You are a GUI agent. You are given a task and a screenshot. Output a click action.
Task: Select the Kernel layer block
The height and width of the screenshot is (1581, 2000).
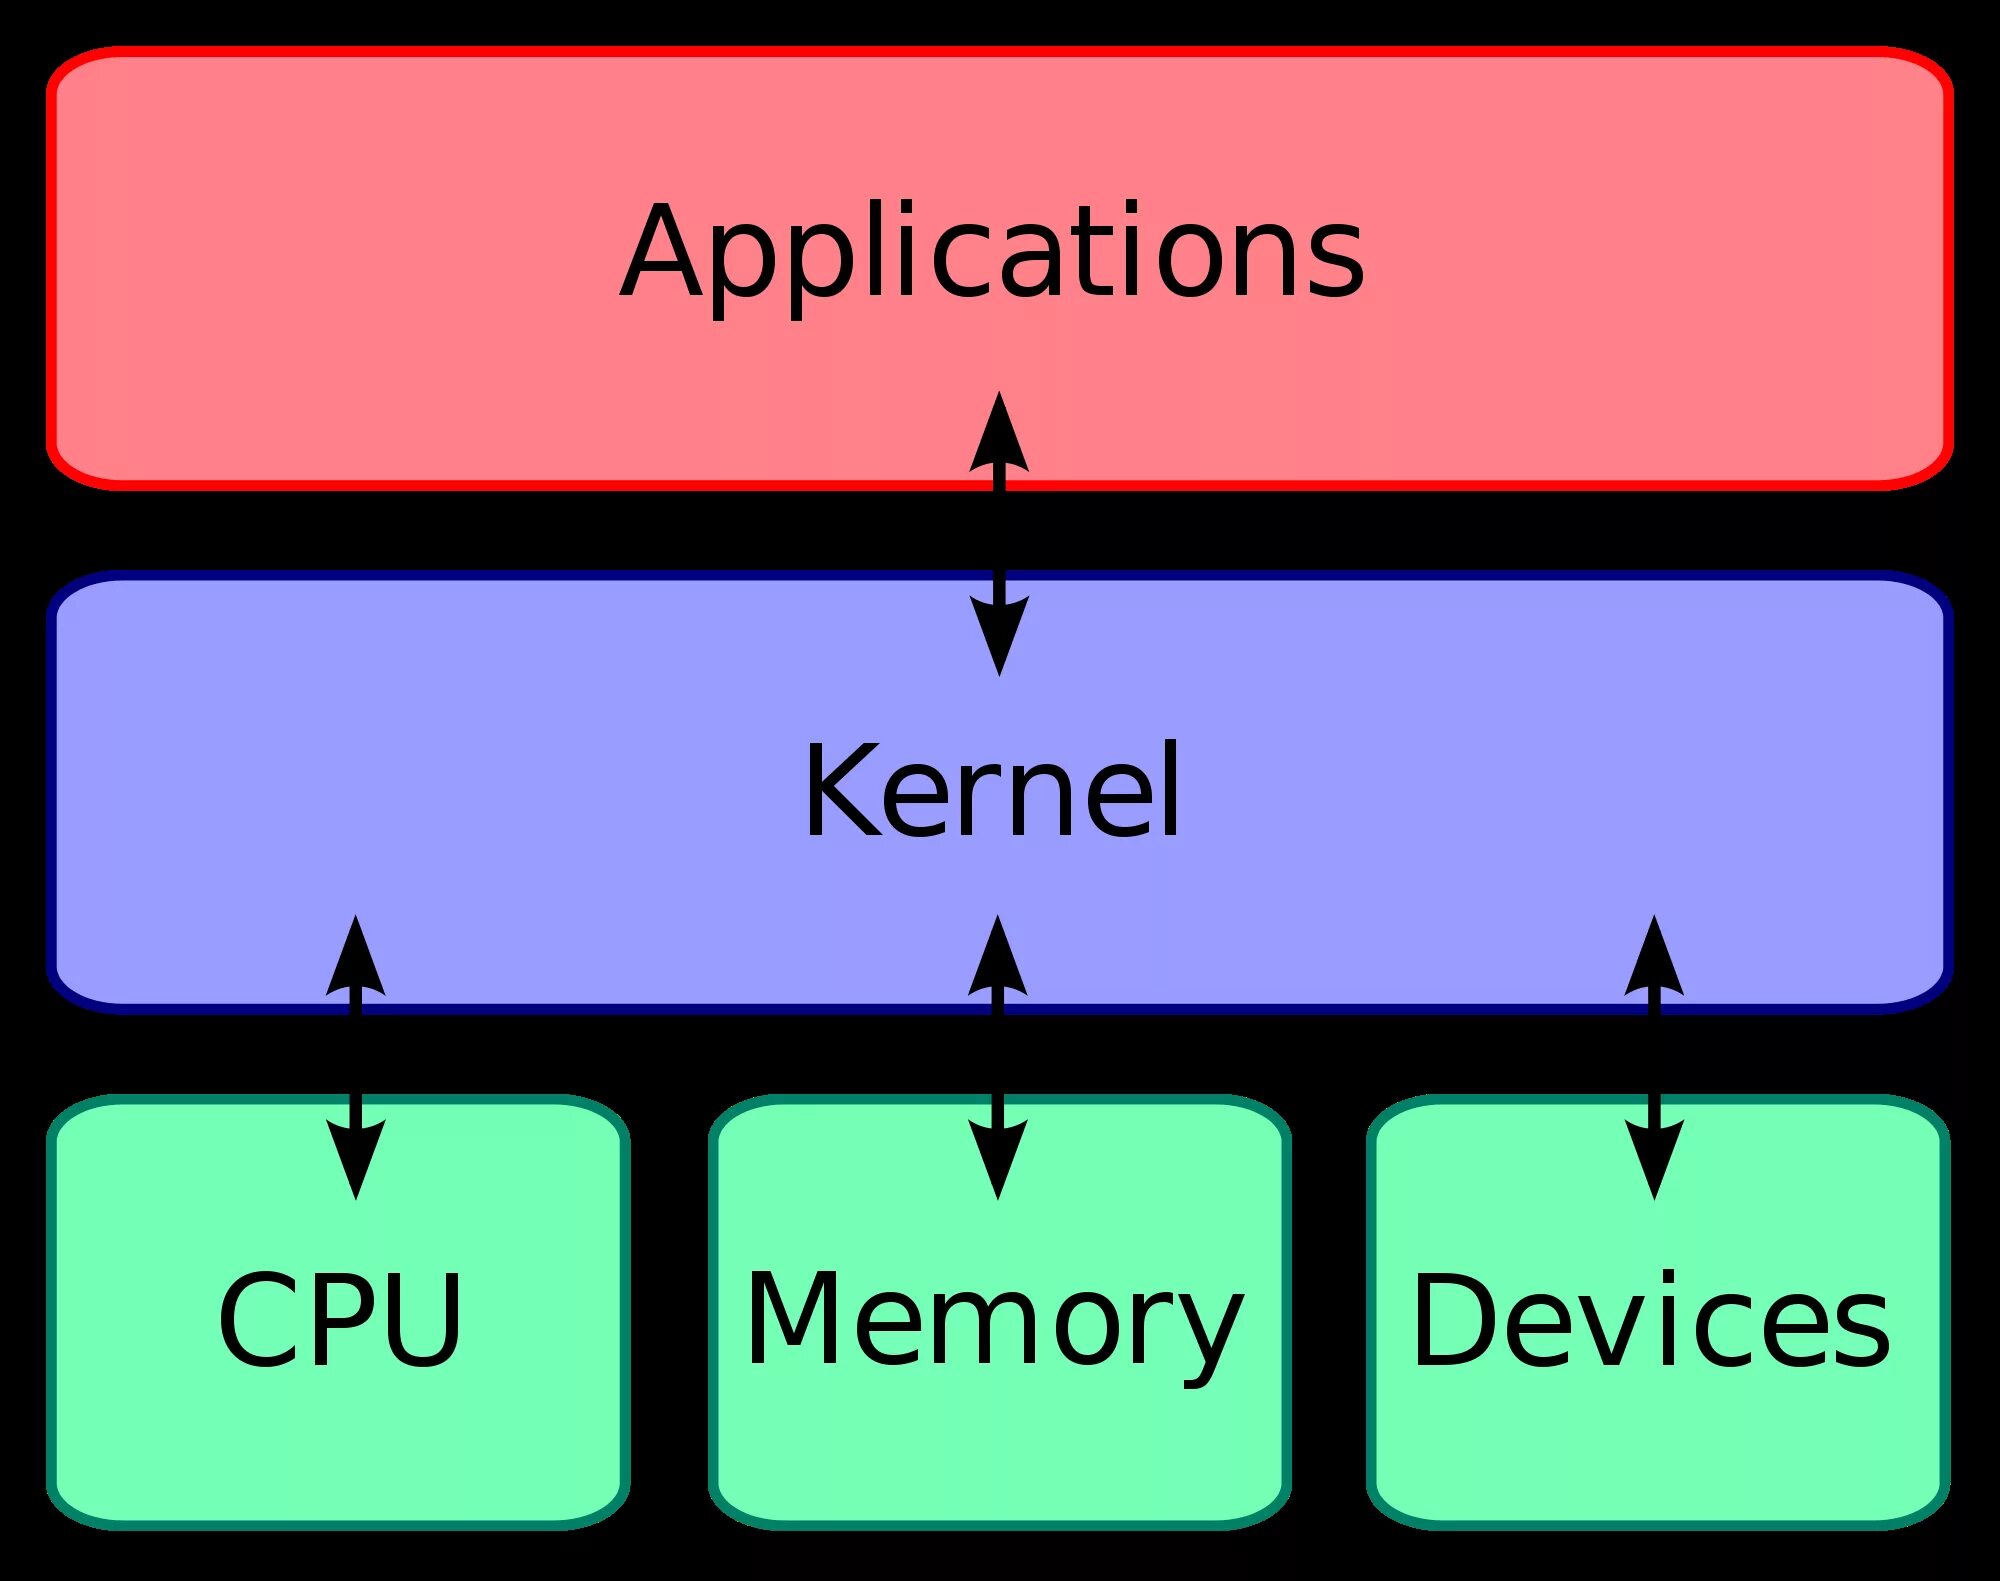point(1000,761)
